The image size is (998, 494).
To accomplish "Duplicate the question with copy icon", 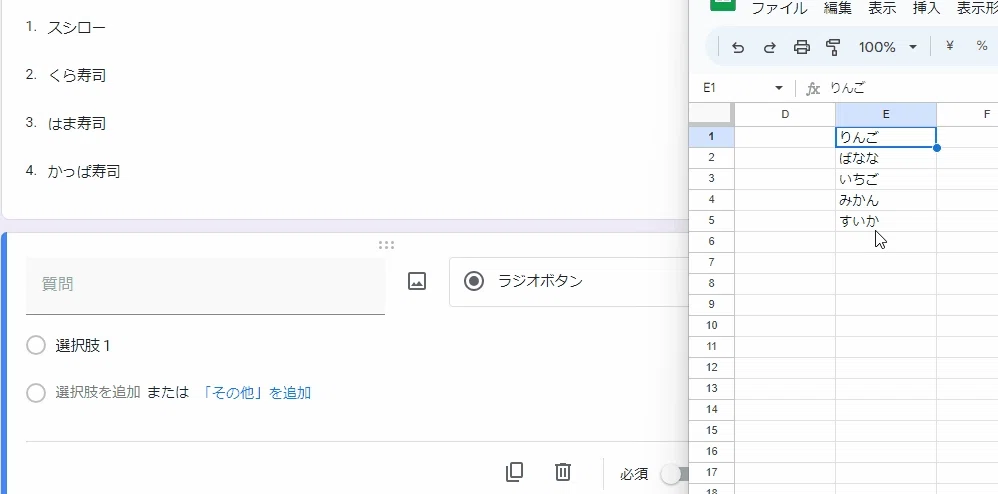I will [x=514, y=472].
